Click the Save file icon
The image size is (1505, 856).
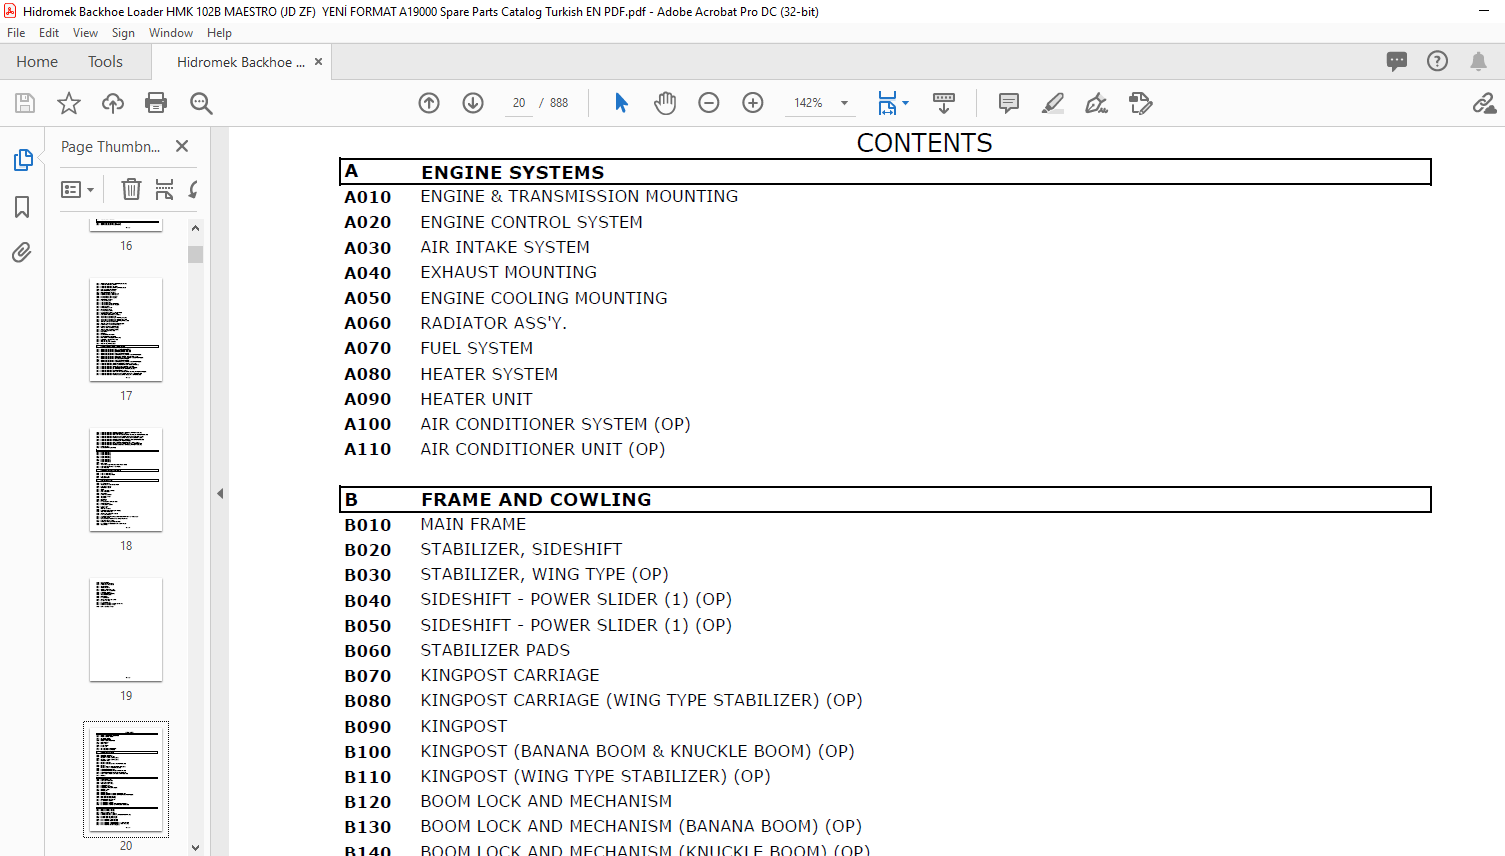25,103
